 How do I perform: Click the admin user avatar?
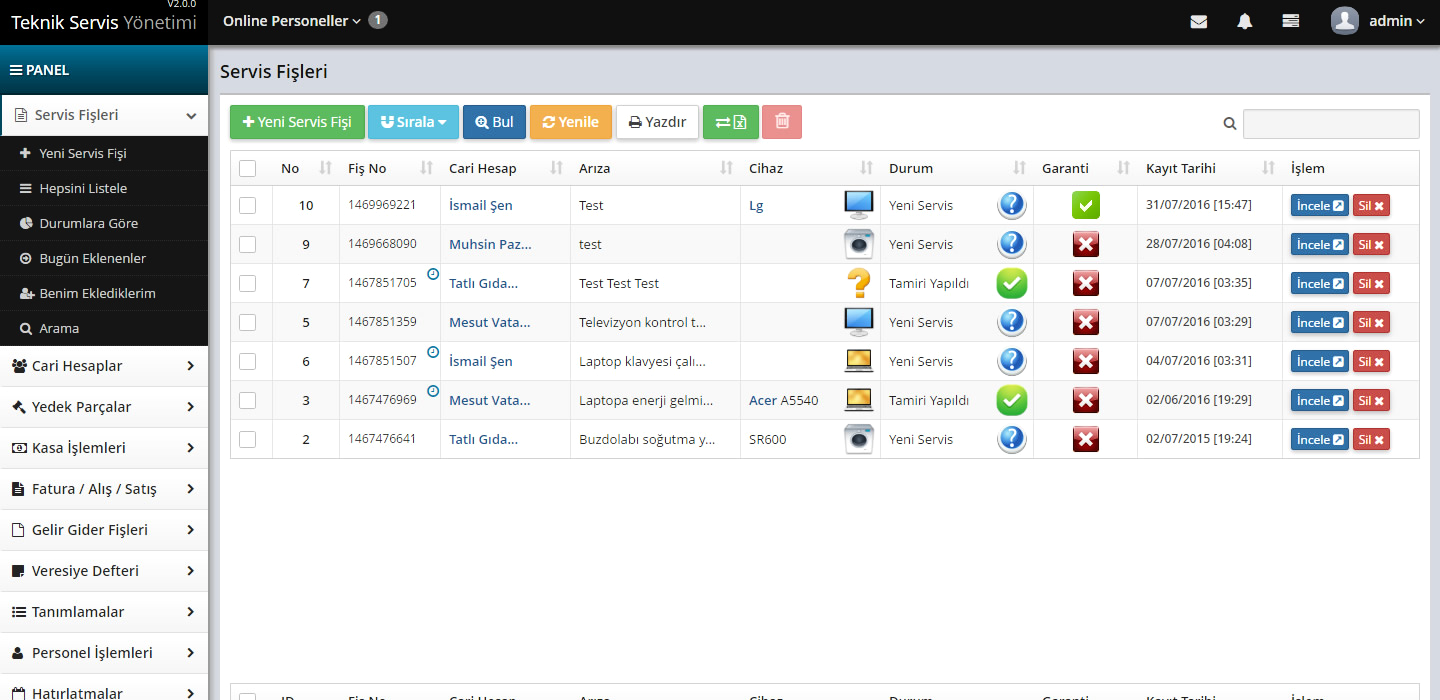point(1345,21)
